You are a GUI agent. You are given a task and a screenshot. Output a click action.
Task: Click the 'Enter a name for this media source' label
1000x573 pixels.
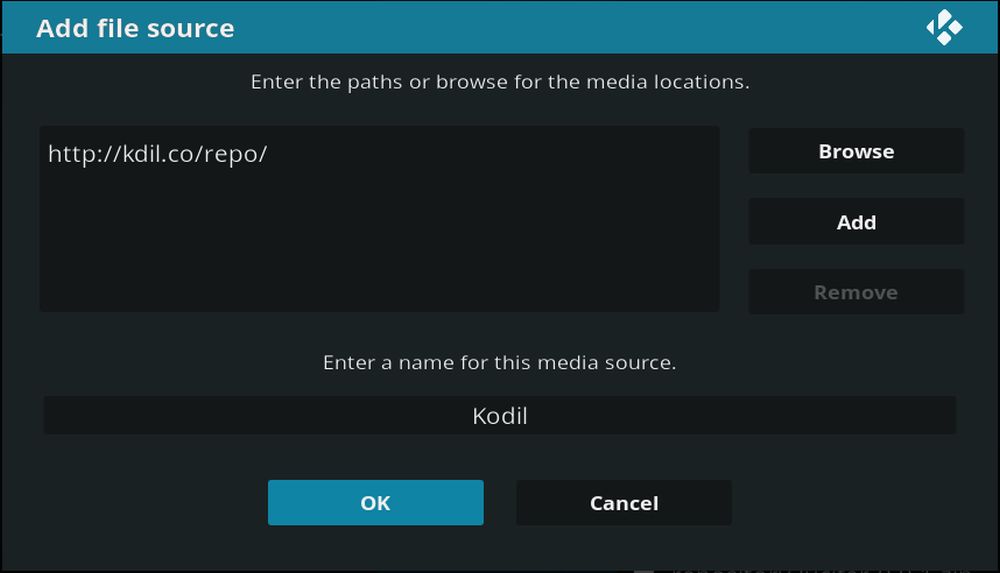tap(499, 362)
